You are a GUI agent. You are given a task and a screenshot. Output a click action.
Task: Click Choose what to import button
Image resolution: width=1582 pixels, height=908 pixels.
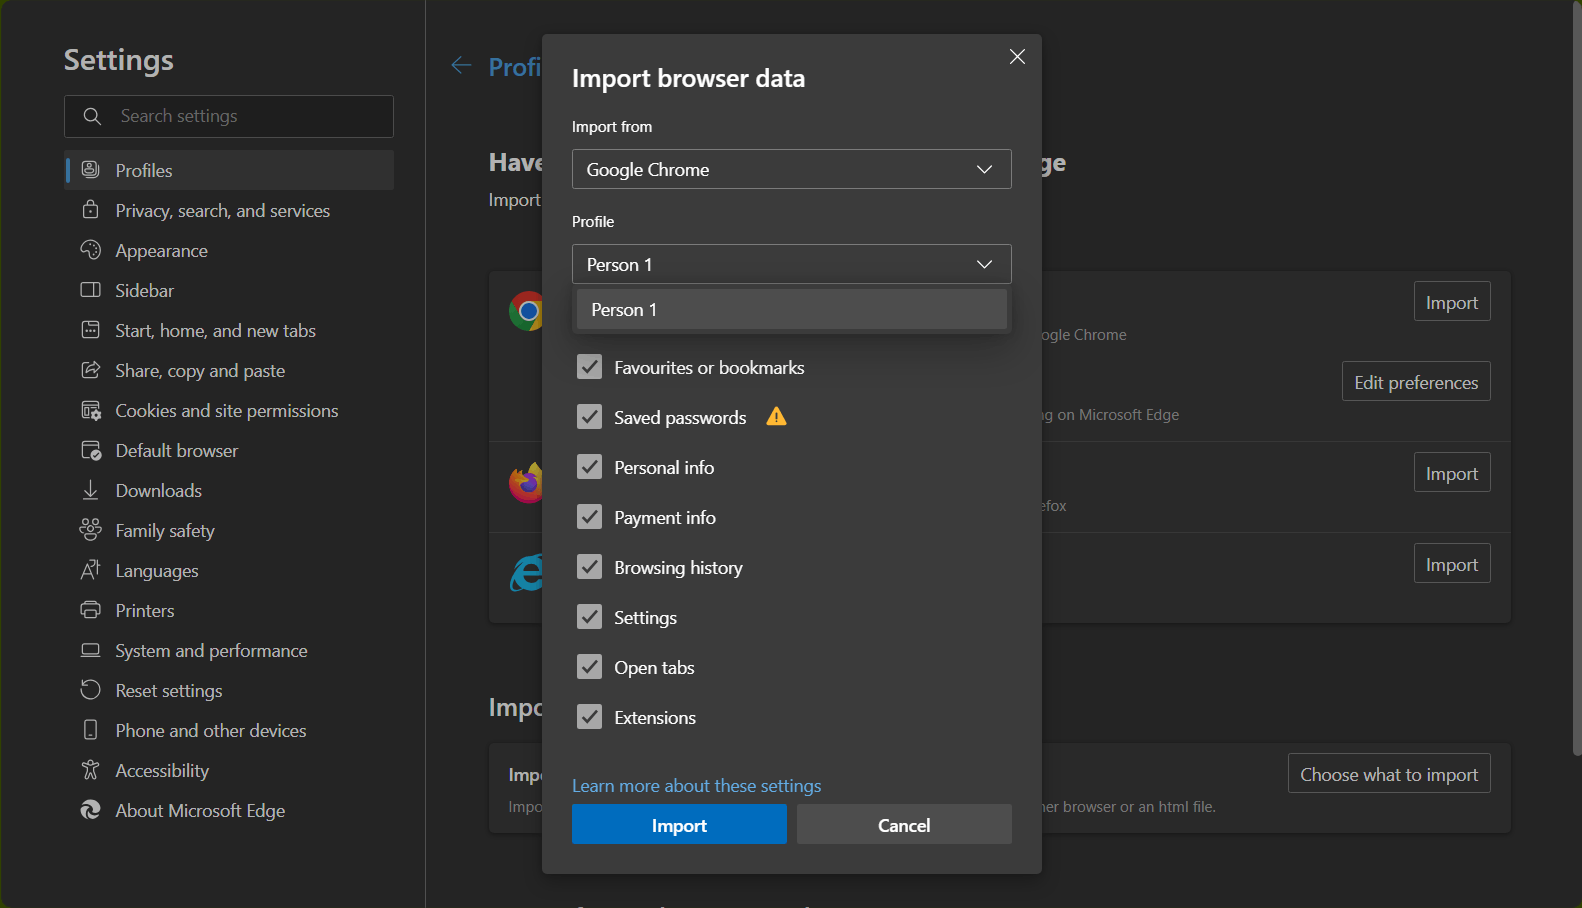[1389, 774]
